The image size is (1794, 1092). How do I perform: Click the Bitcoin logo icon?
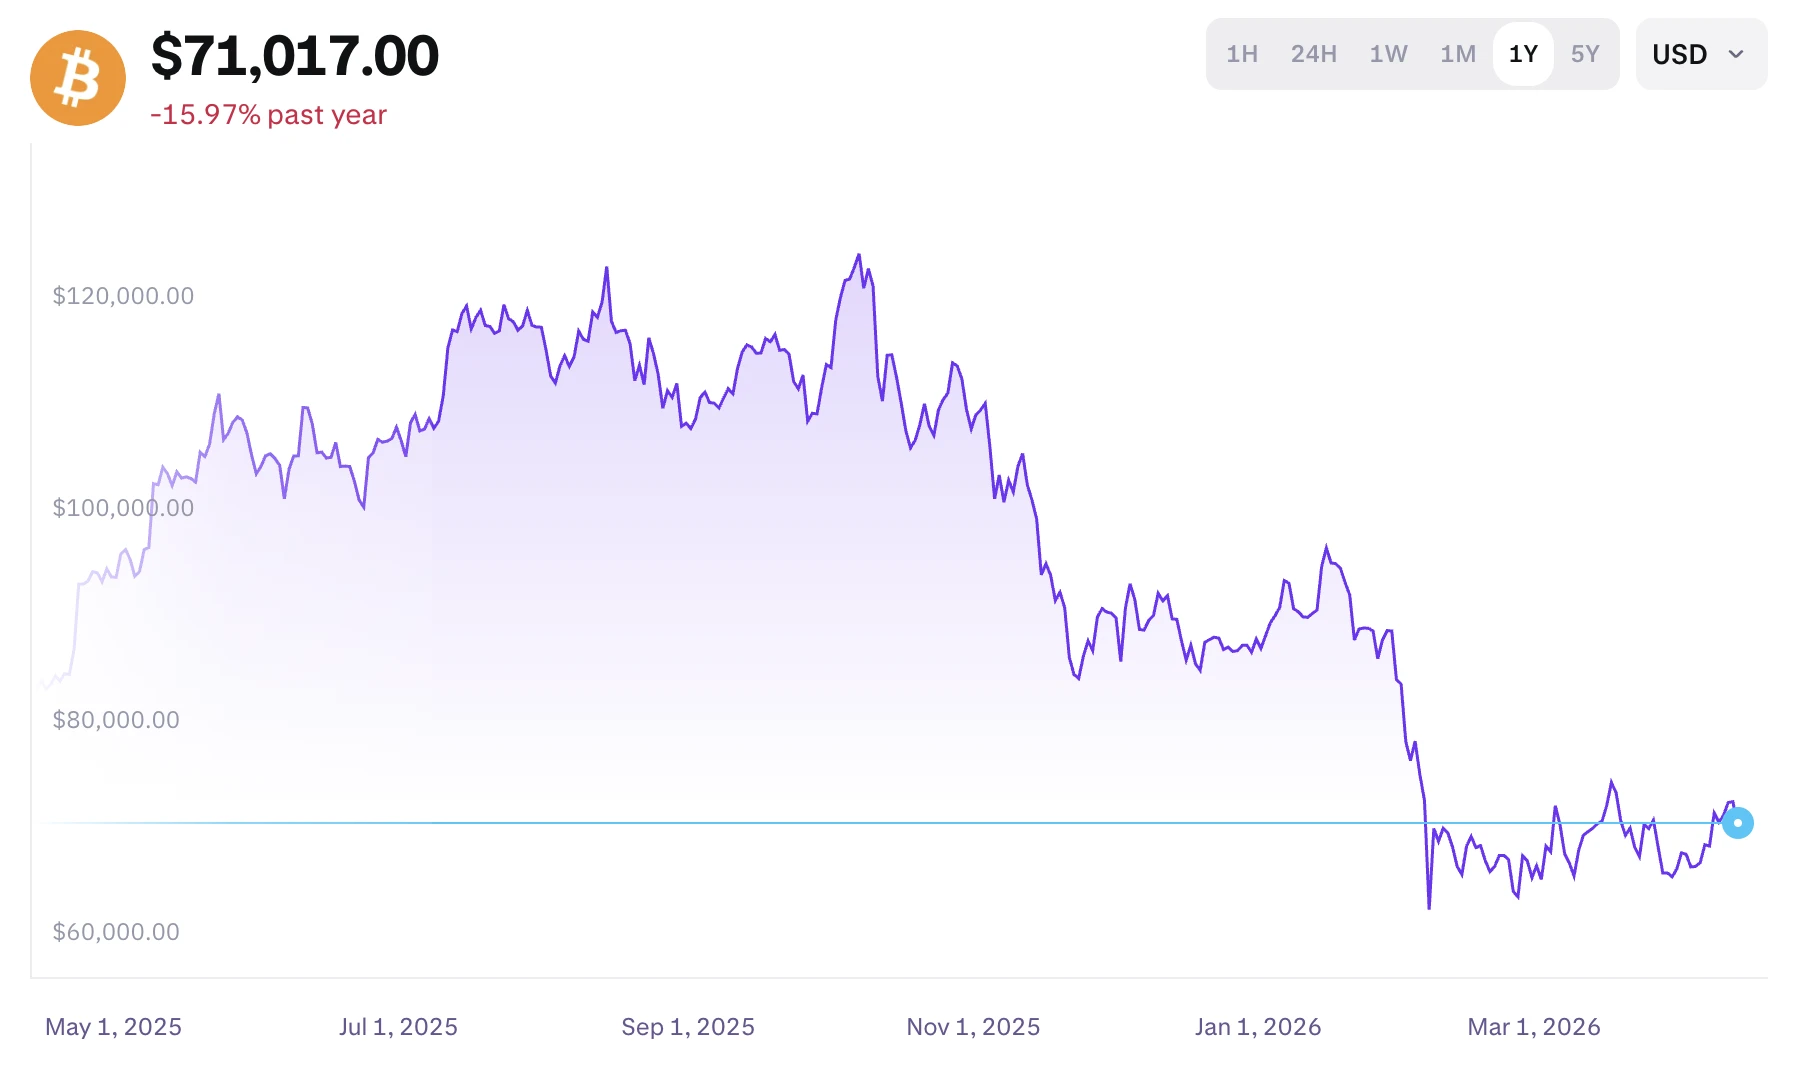point(77,77)
